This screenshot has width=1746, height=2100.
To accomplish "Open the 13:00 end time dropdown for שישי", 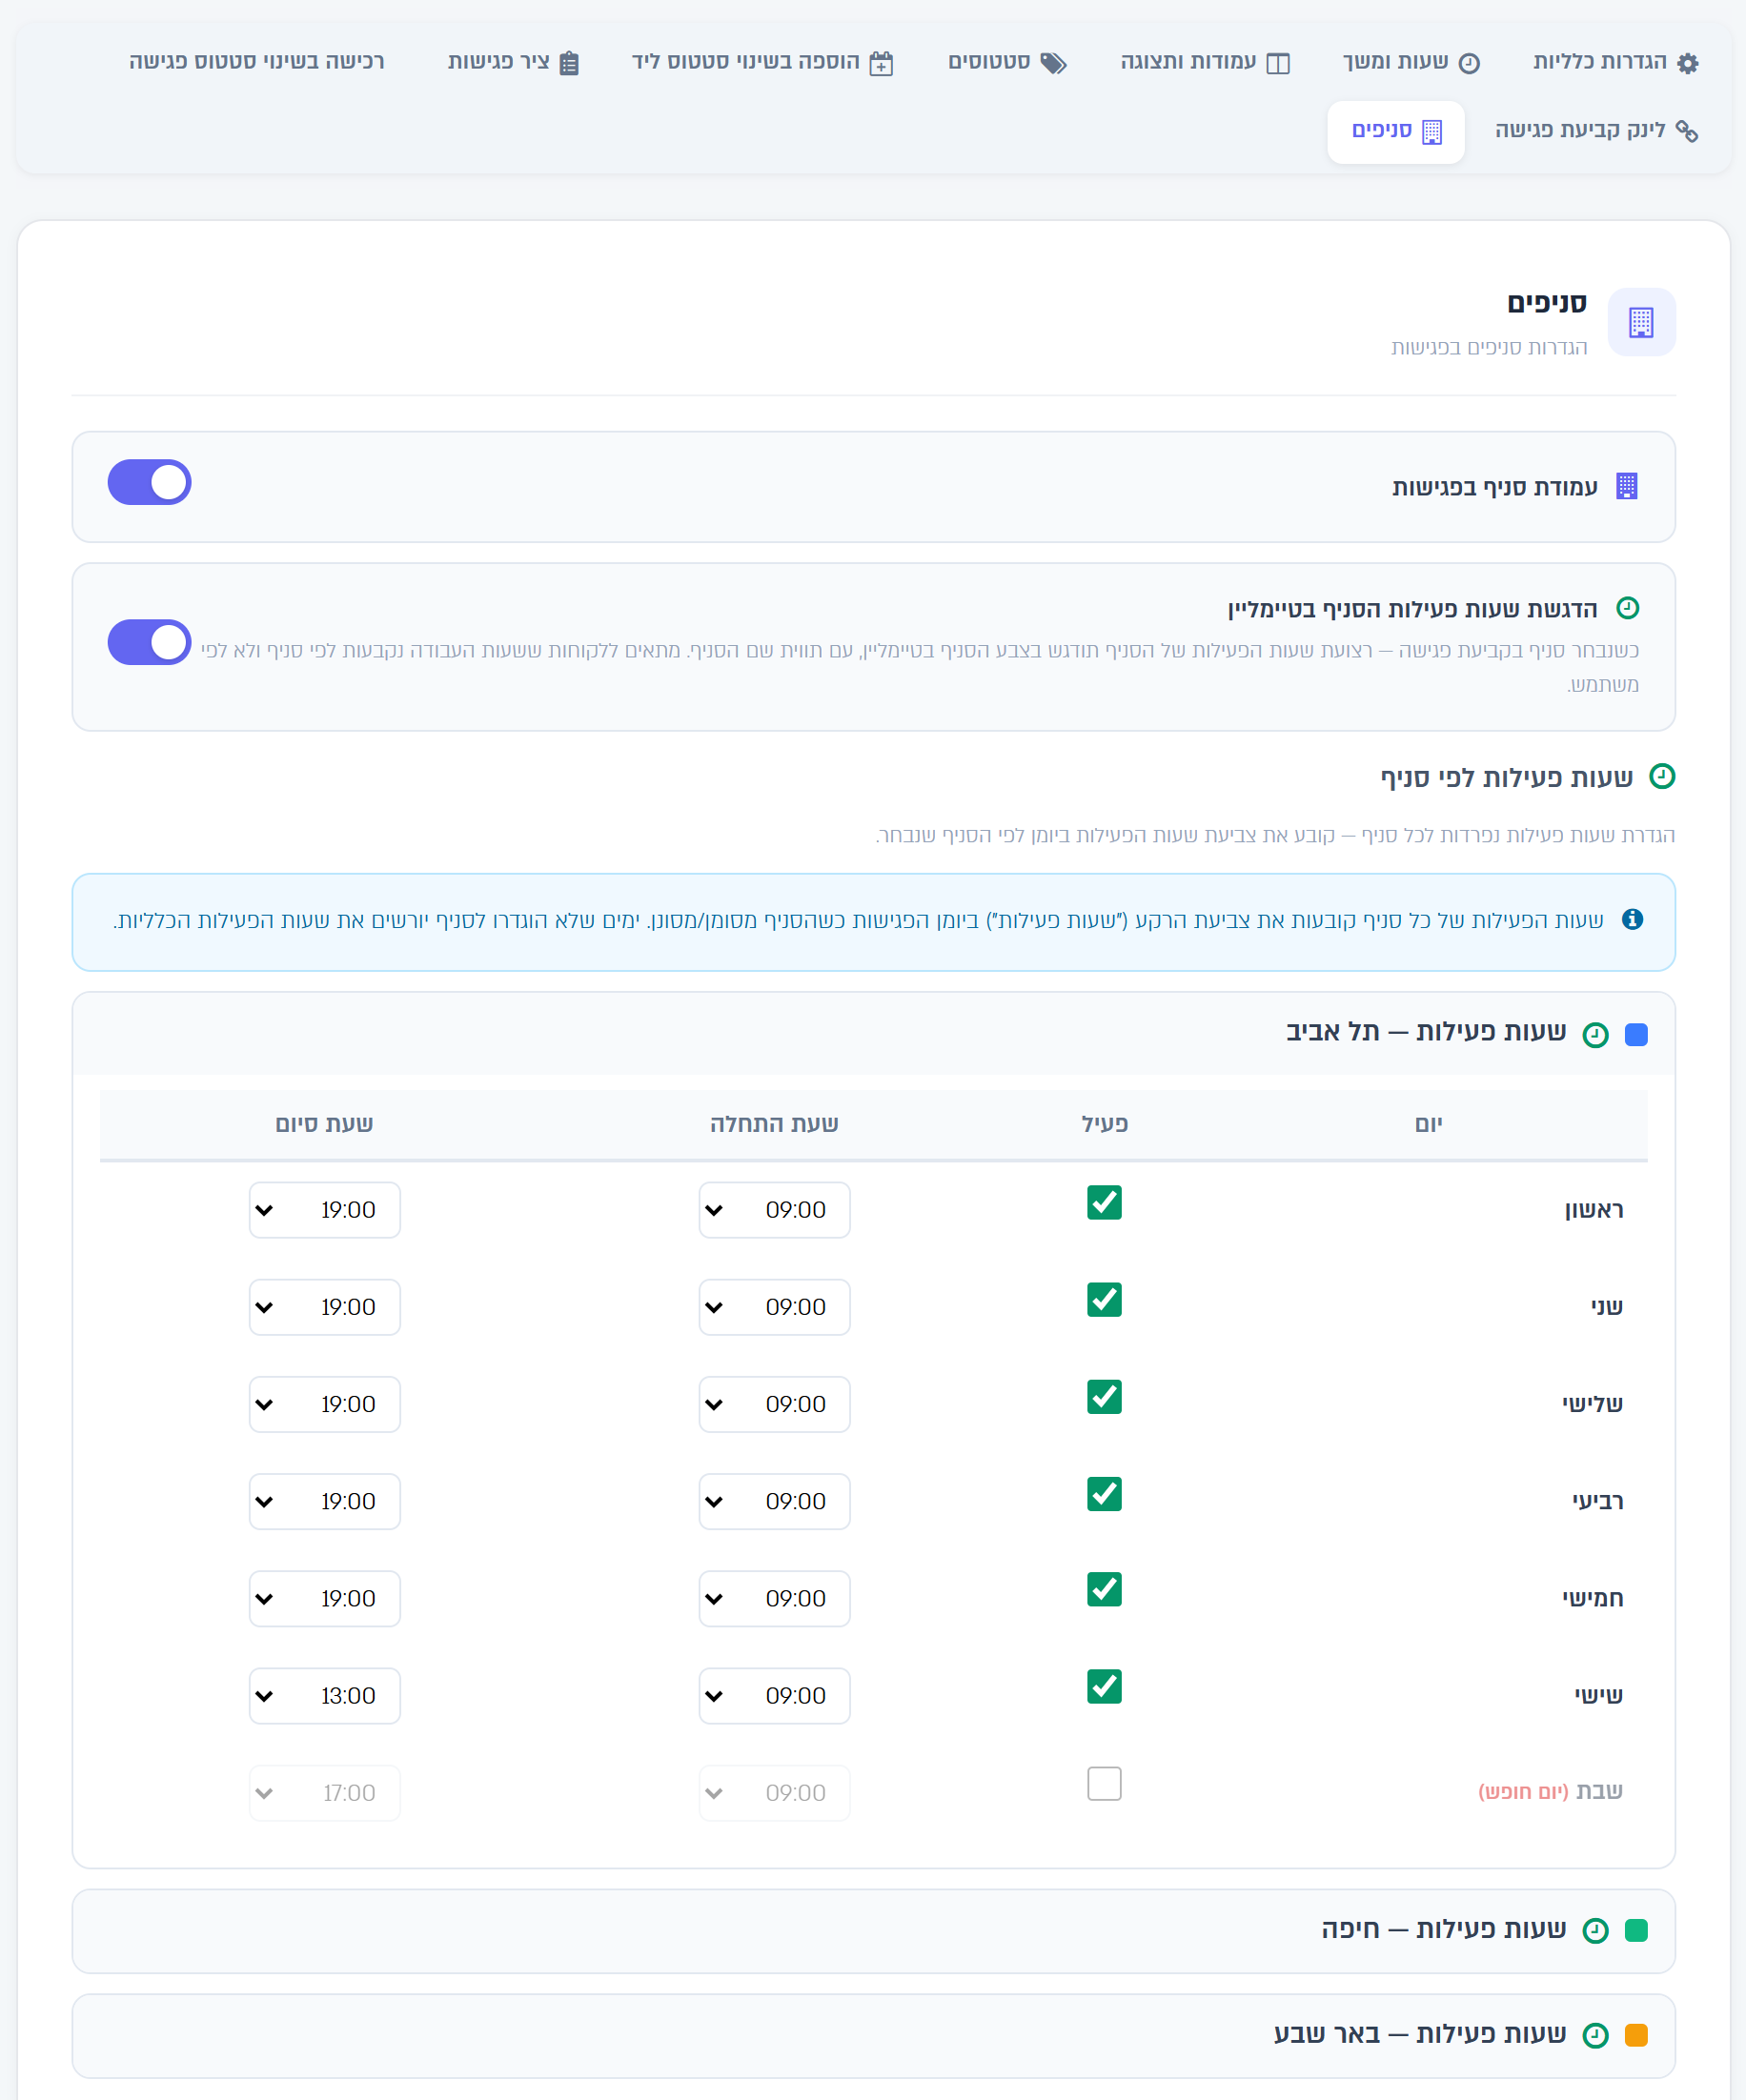I will point(325,1696).
